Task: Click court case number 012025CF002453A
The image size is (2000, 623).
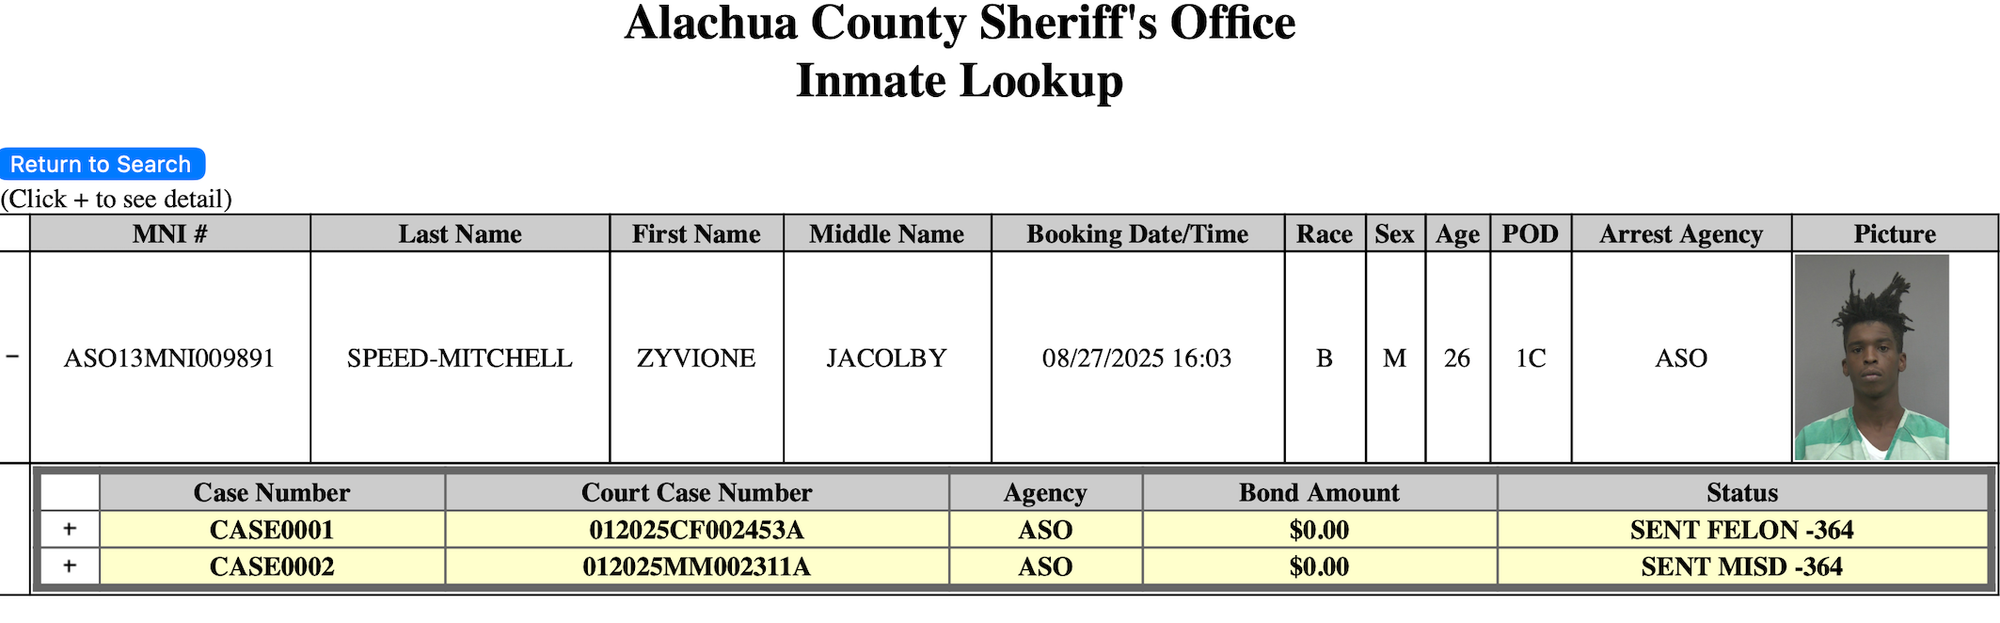Action: coord(696,530)
